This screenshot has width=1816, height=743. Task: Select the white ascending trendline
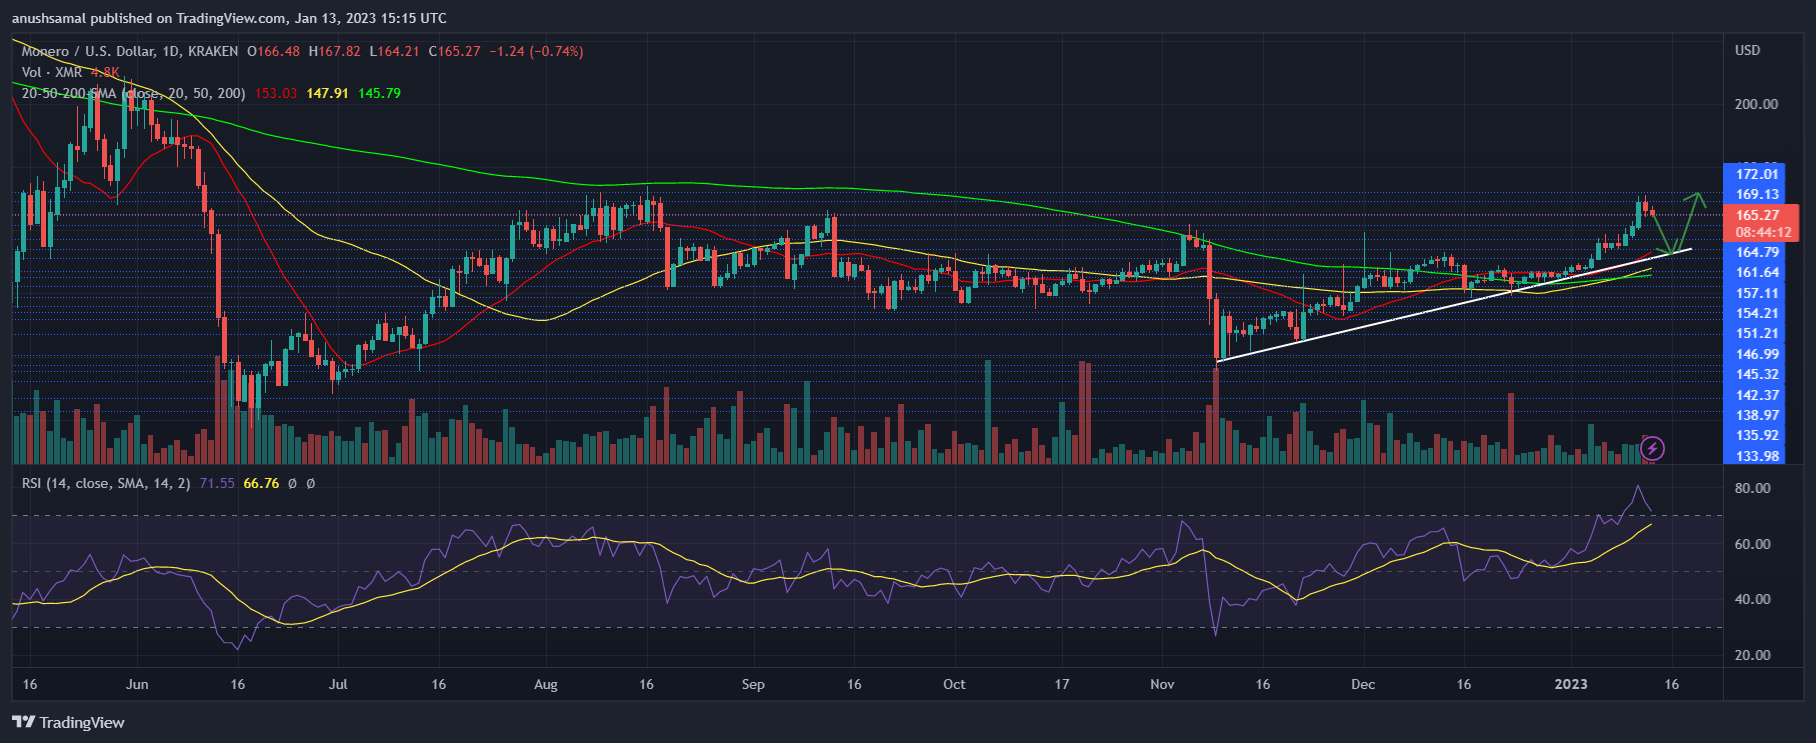[x=1450, y=305]
